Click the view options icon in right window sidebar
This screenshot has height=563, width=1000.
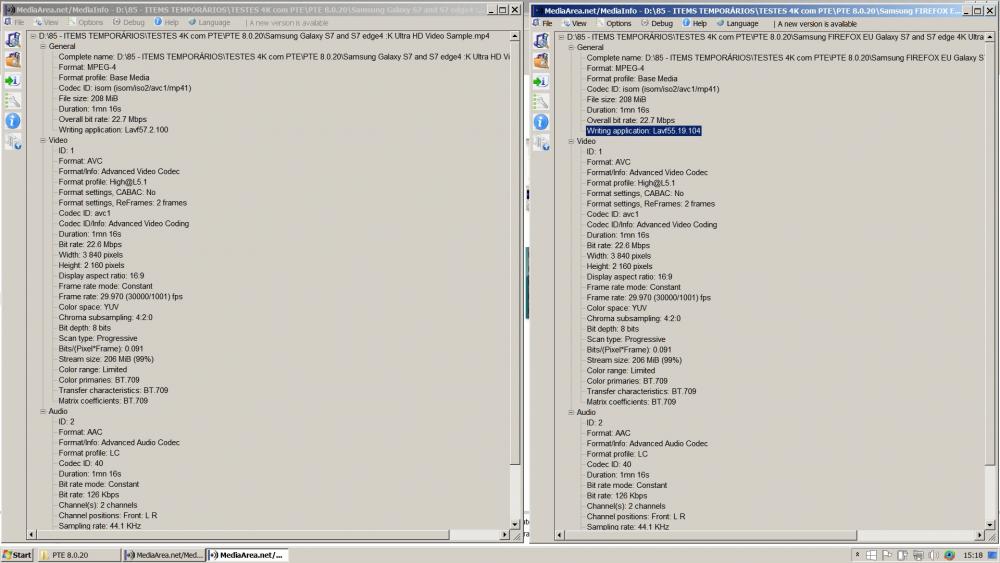(541, 101)
